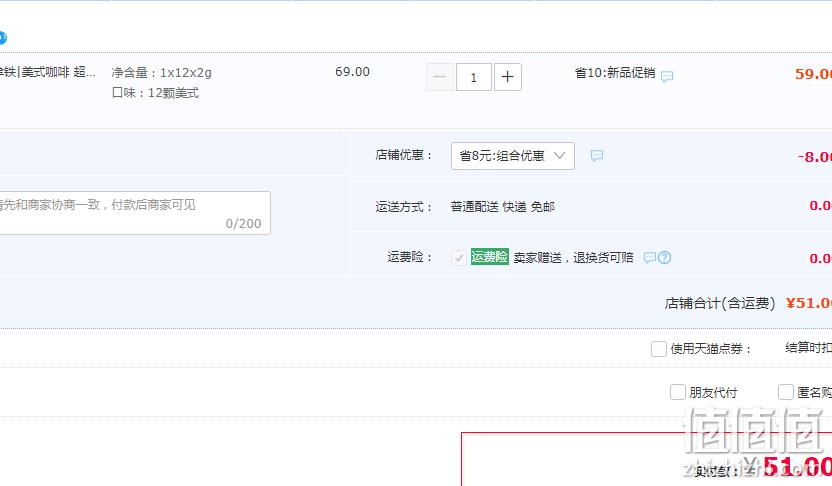The image size is (832, 486).
Task: Increase quantity with the plus button
Action: pyautogui.click(x=508, y=77)
